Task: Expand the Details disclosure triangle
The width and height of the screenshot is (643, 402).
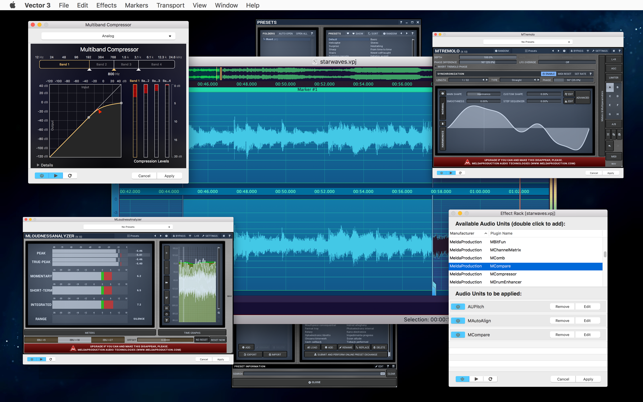Action: point(39,165)
